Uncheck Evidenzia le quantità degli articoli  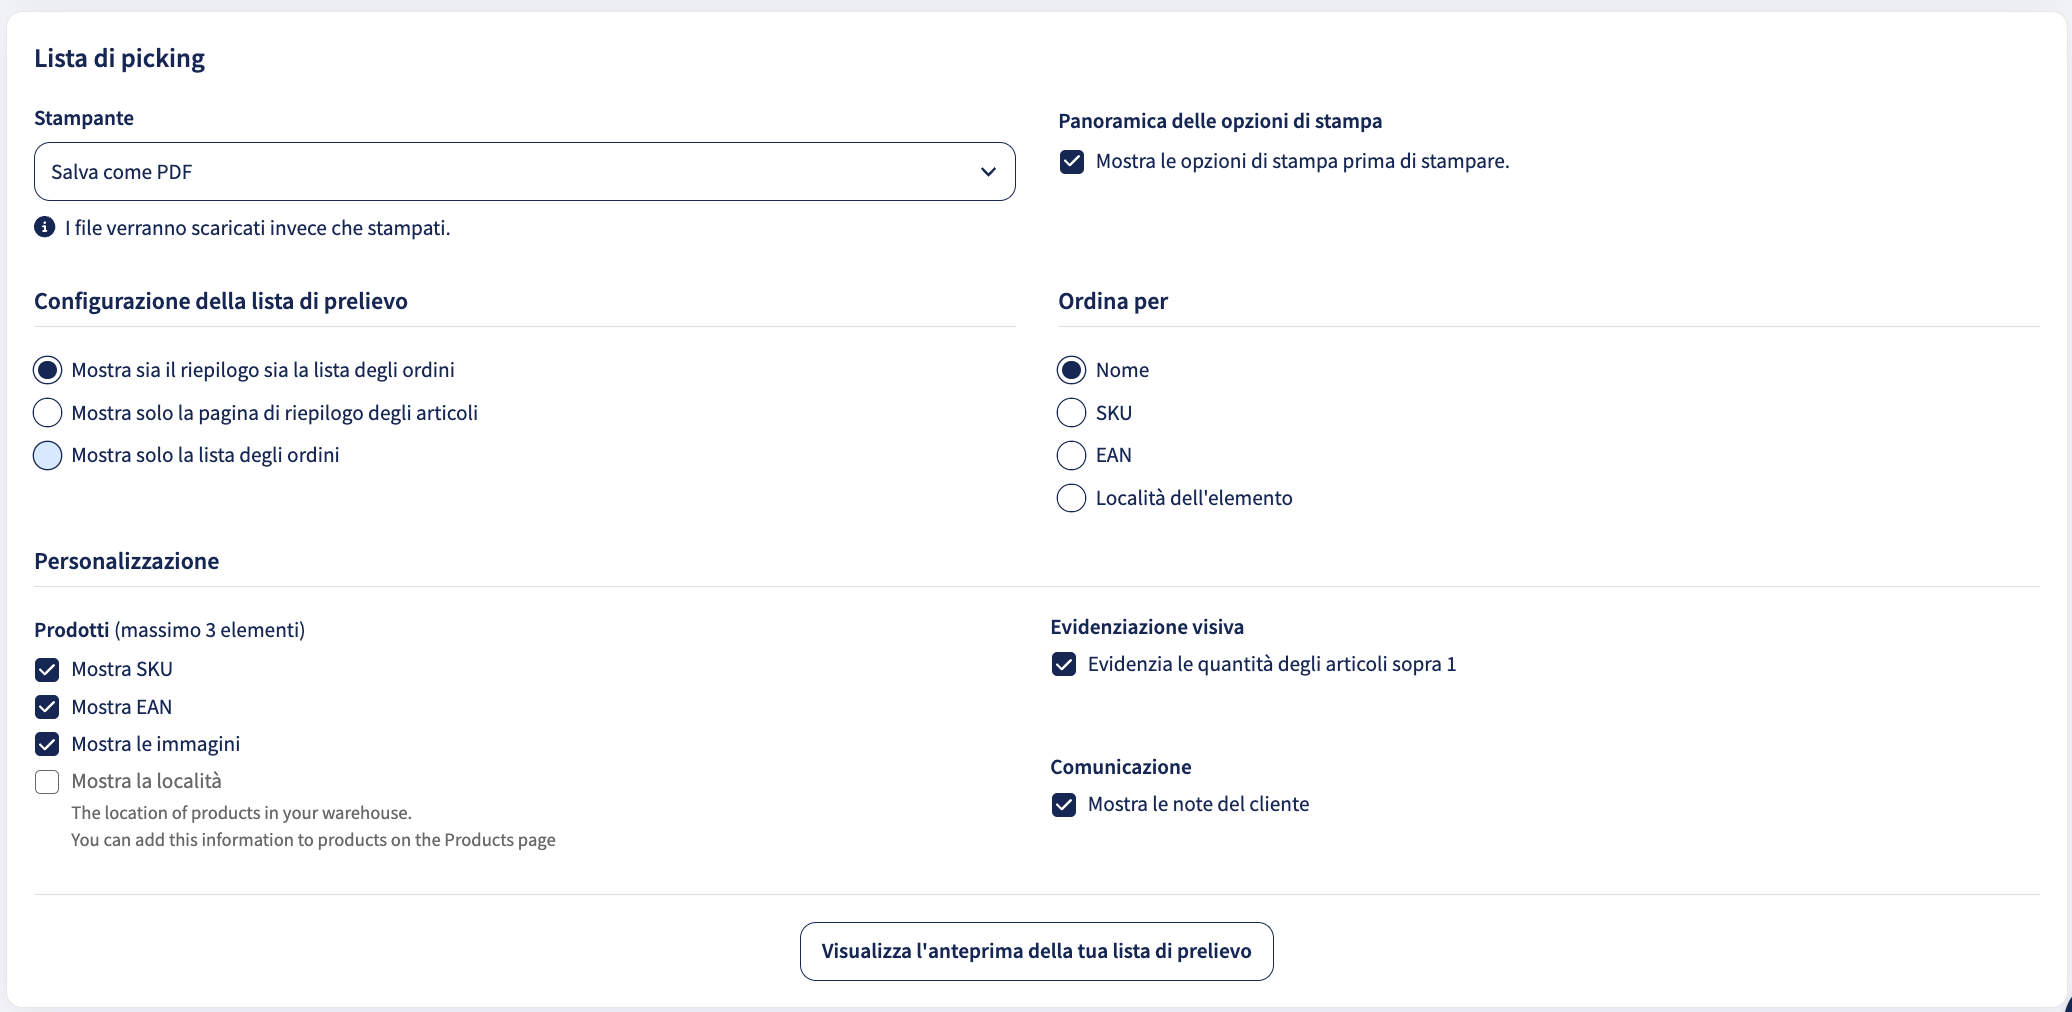[x=1064, y=664]
